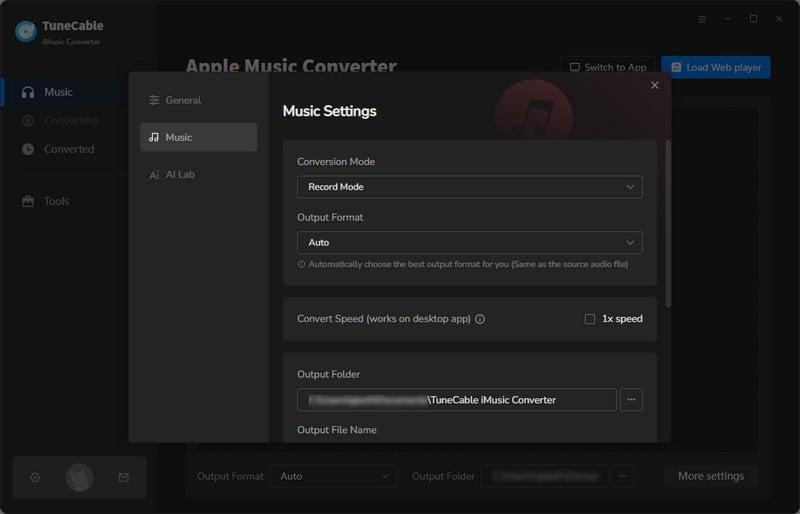Expand the Conversion Mode dropdown
800x514 pixels.
469,187
